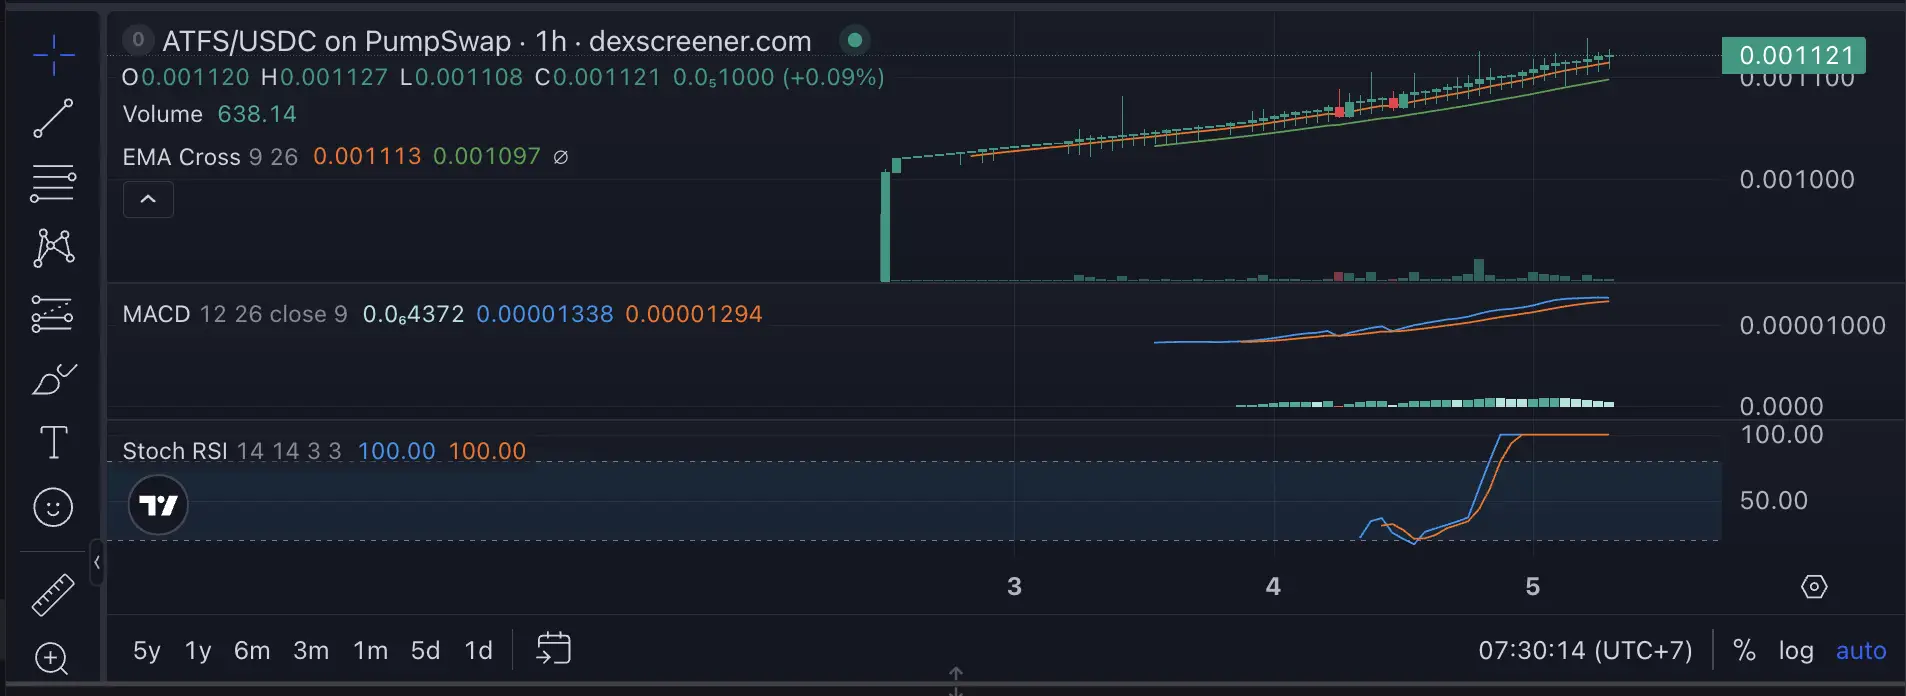The width and height of the screenshot is (1906, 696).
Task: Select the MACD 12 26 close 9 legend
Action: tap(235, 314)
